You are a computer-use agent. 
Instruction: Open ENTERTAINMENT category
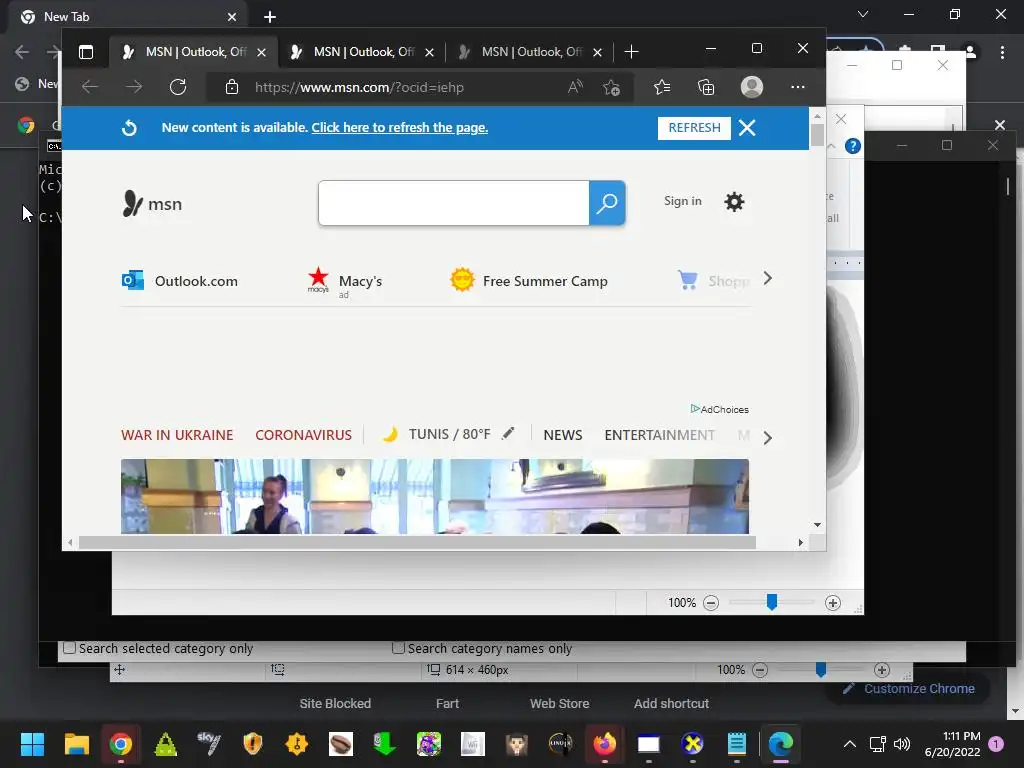point(660,435)
